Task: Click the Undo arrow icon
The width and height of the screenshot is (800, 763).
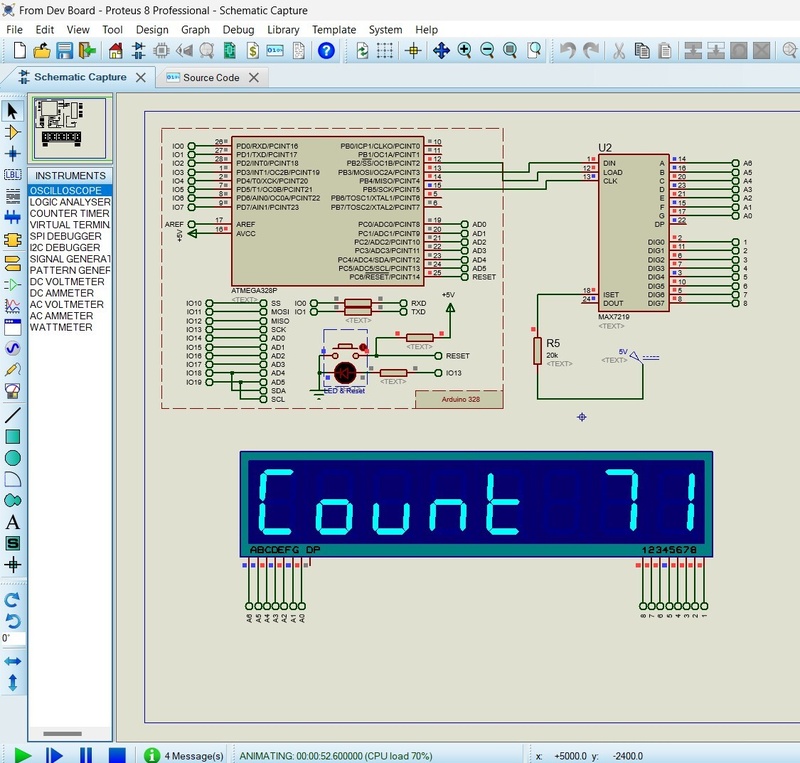Action: (x=567, y=51)
